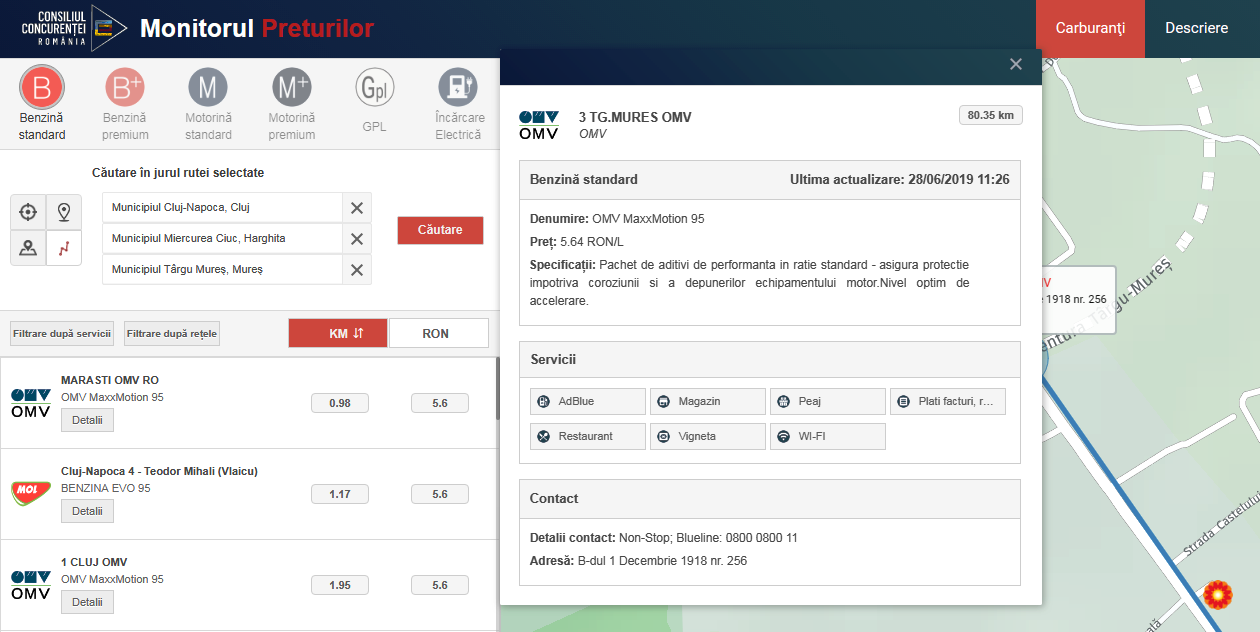1260x632 pixels.
Task: Clear the Municipiul Cluj-Napoca route field
Action: point(357,208)
